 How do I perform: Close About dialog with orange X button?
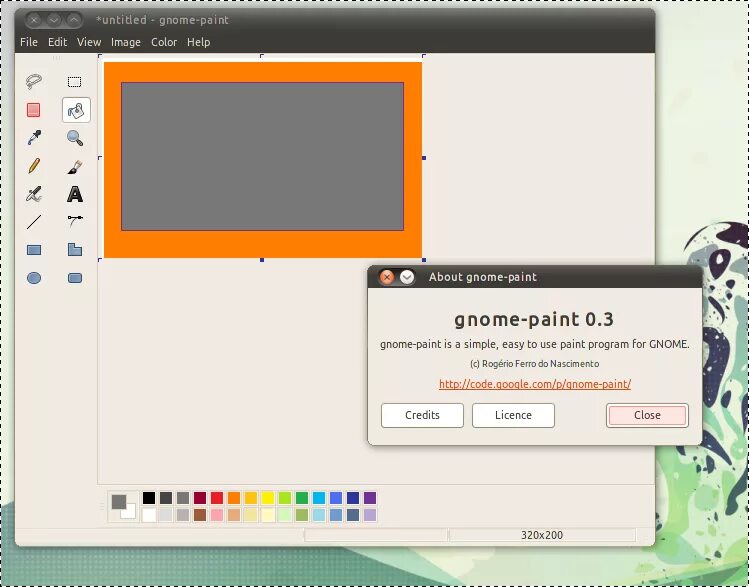tap(387, 277)
